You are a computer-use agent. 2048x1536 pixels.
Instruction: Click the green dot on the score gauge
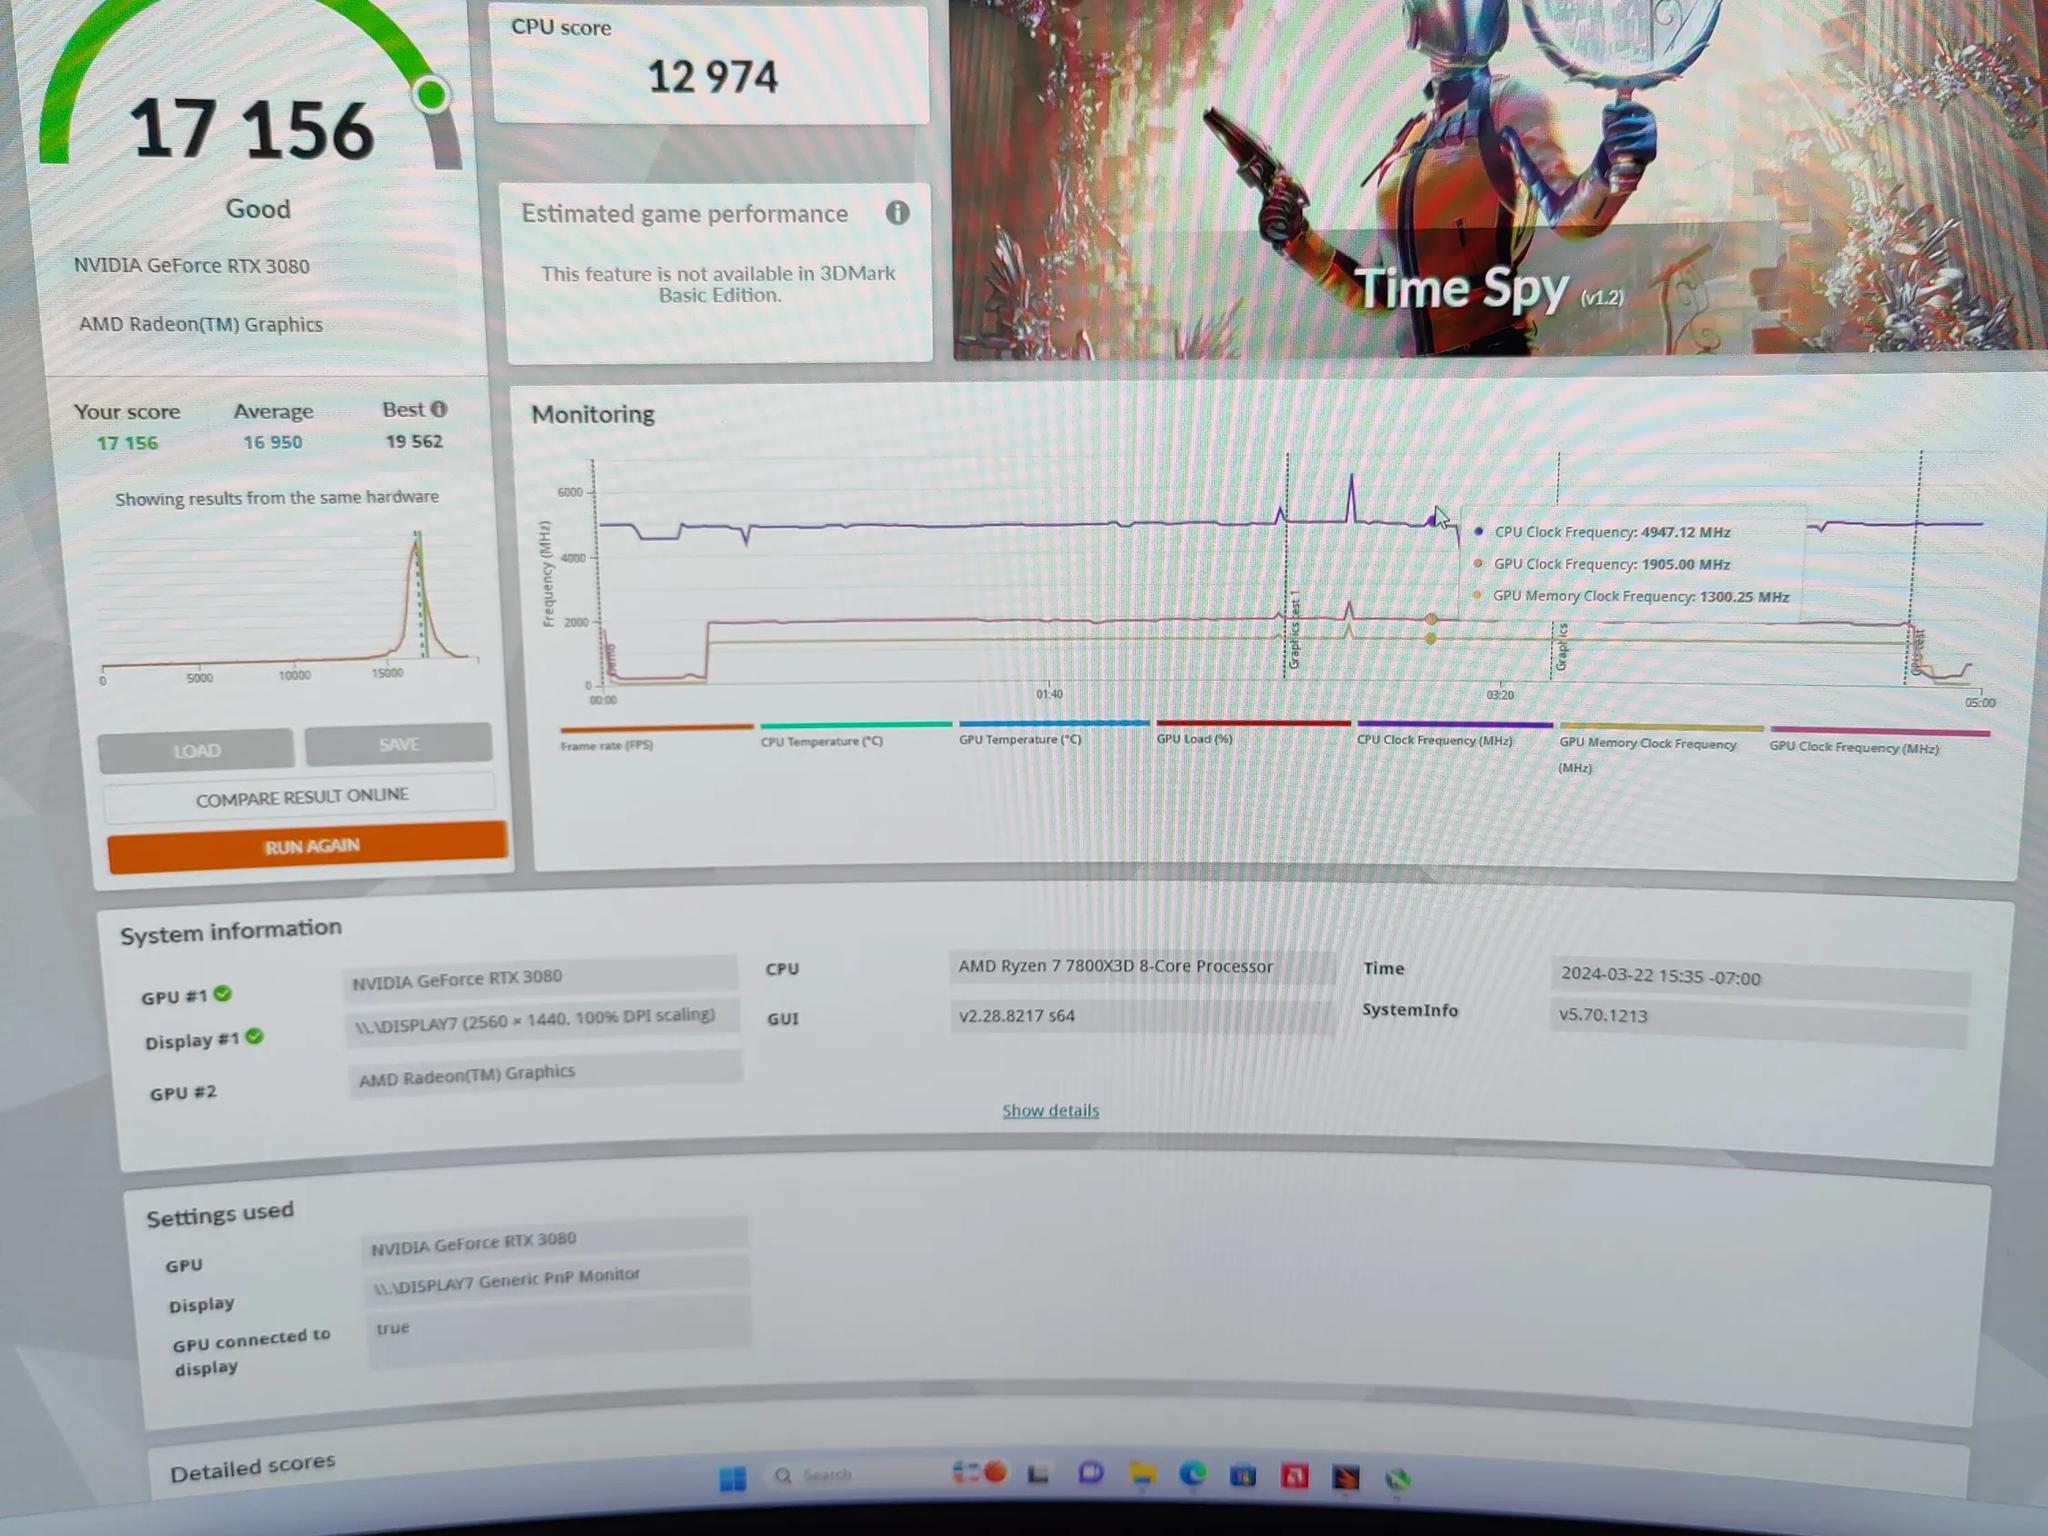pyautogui.click(x=432, y=95)
